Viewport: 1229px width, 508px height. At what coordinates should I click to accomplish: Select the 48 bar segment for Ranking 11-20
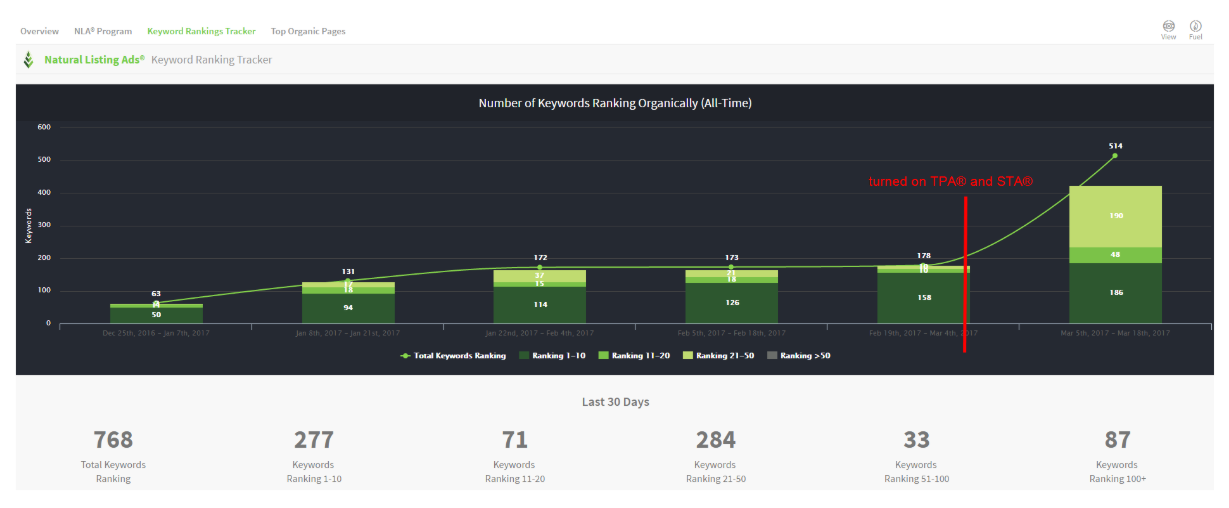click(x=1115, y=255)
